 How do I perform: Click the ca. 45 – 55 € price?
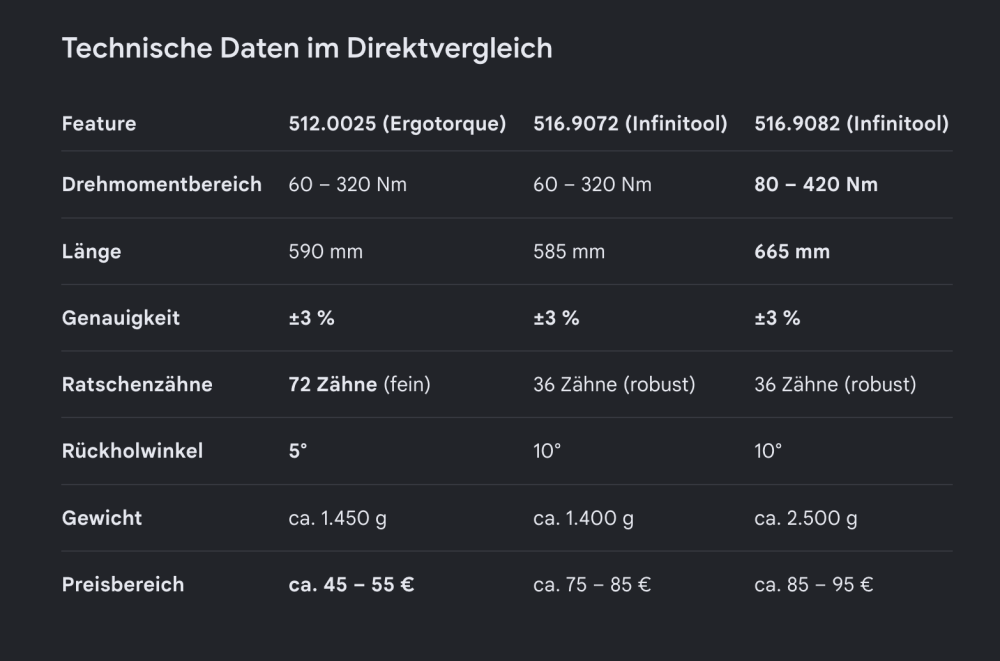(x=351, y=584)
